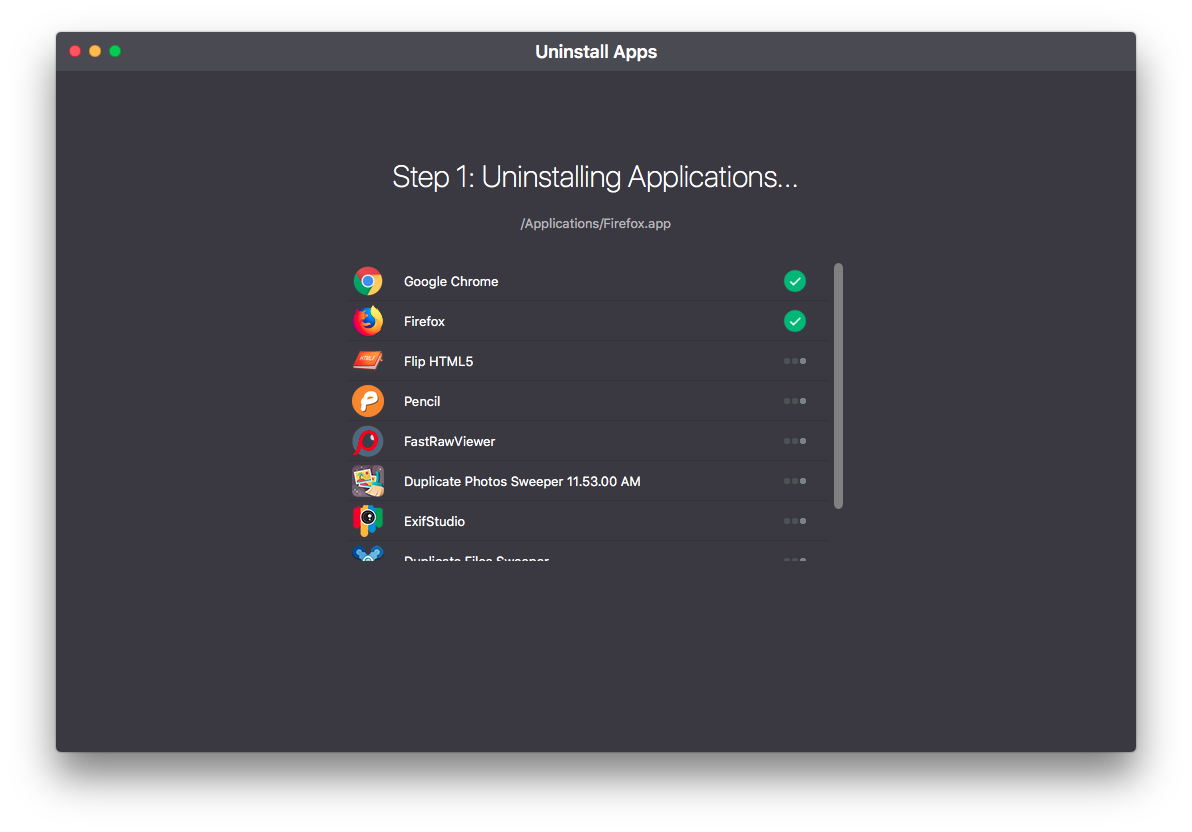Click the pending dots beside Pencil
The height and width of the screenshot is (832, 1192).
point(794,401)
